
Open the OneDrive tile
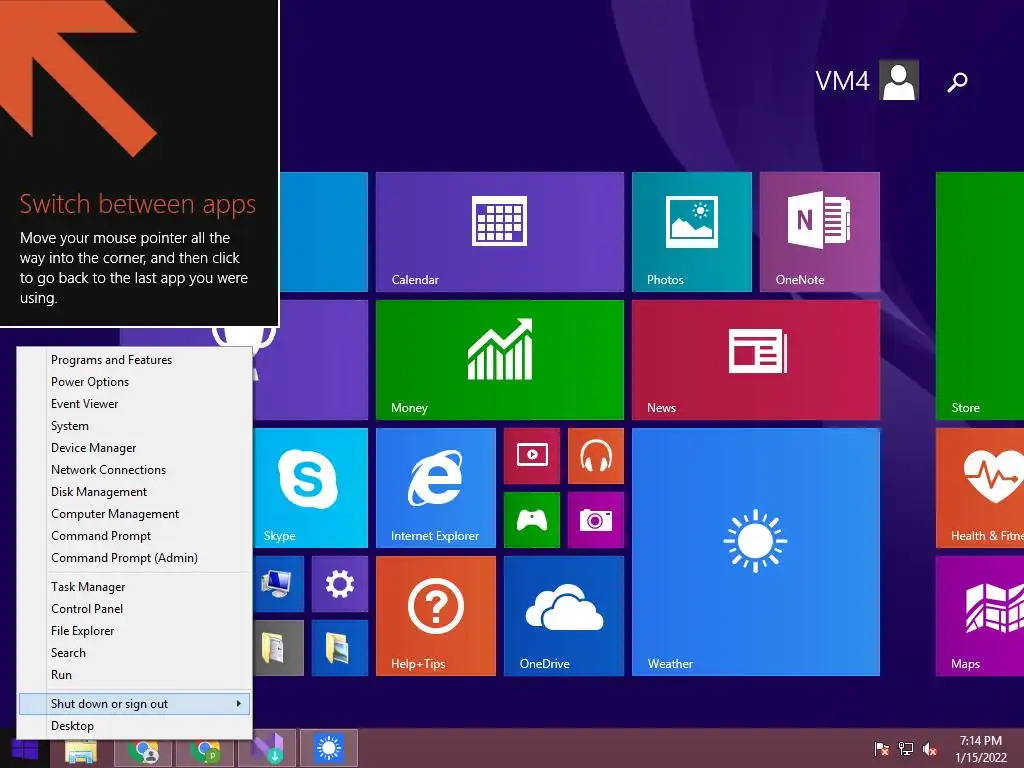[564, 616]
